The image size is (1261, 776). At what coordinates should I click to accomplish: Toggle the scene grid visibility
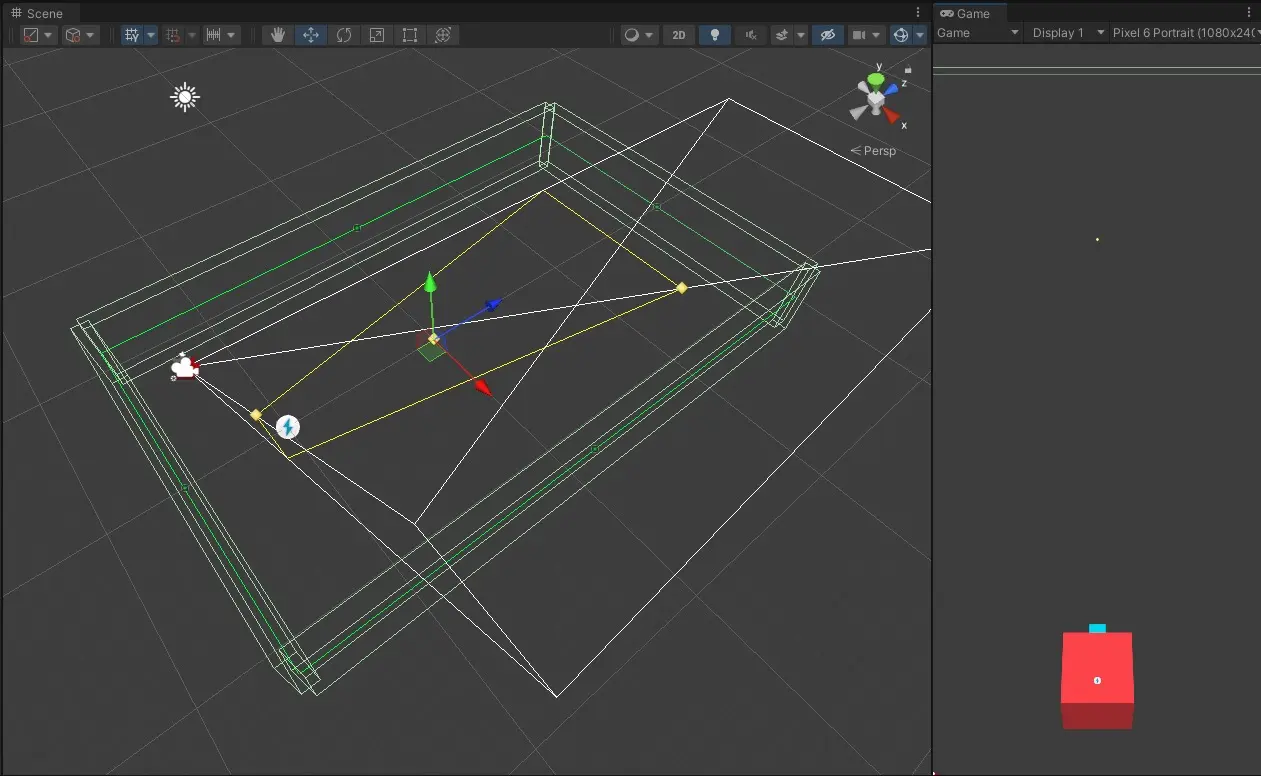point(132,35)
